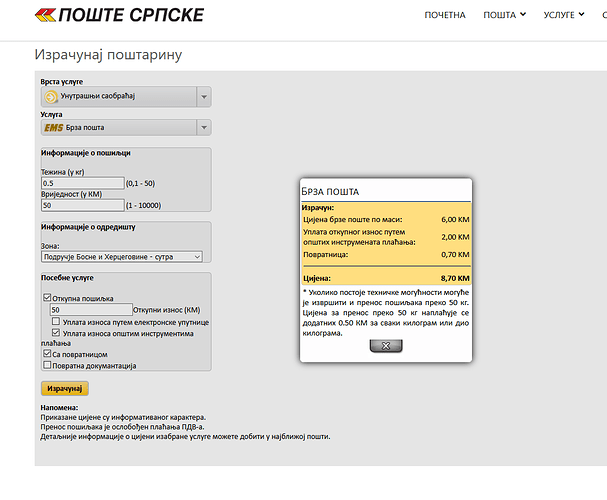Expand the Услуга dropdown arrow
607x500 pixels.
pos(204,128)
